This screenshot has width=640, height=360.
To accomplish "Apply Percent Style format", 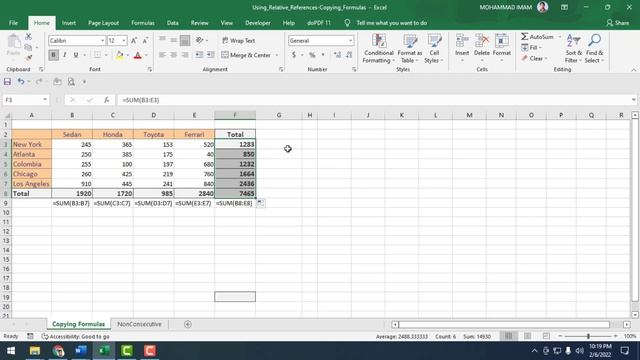I will (x=312, y=55).
